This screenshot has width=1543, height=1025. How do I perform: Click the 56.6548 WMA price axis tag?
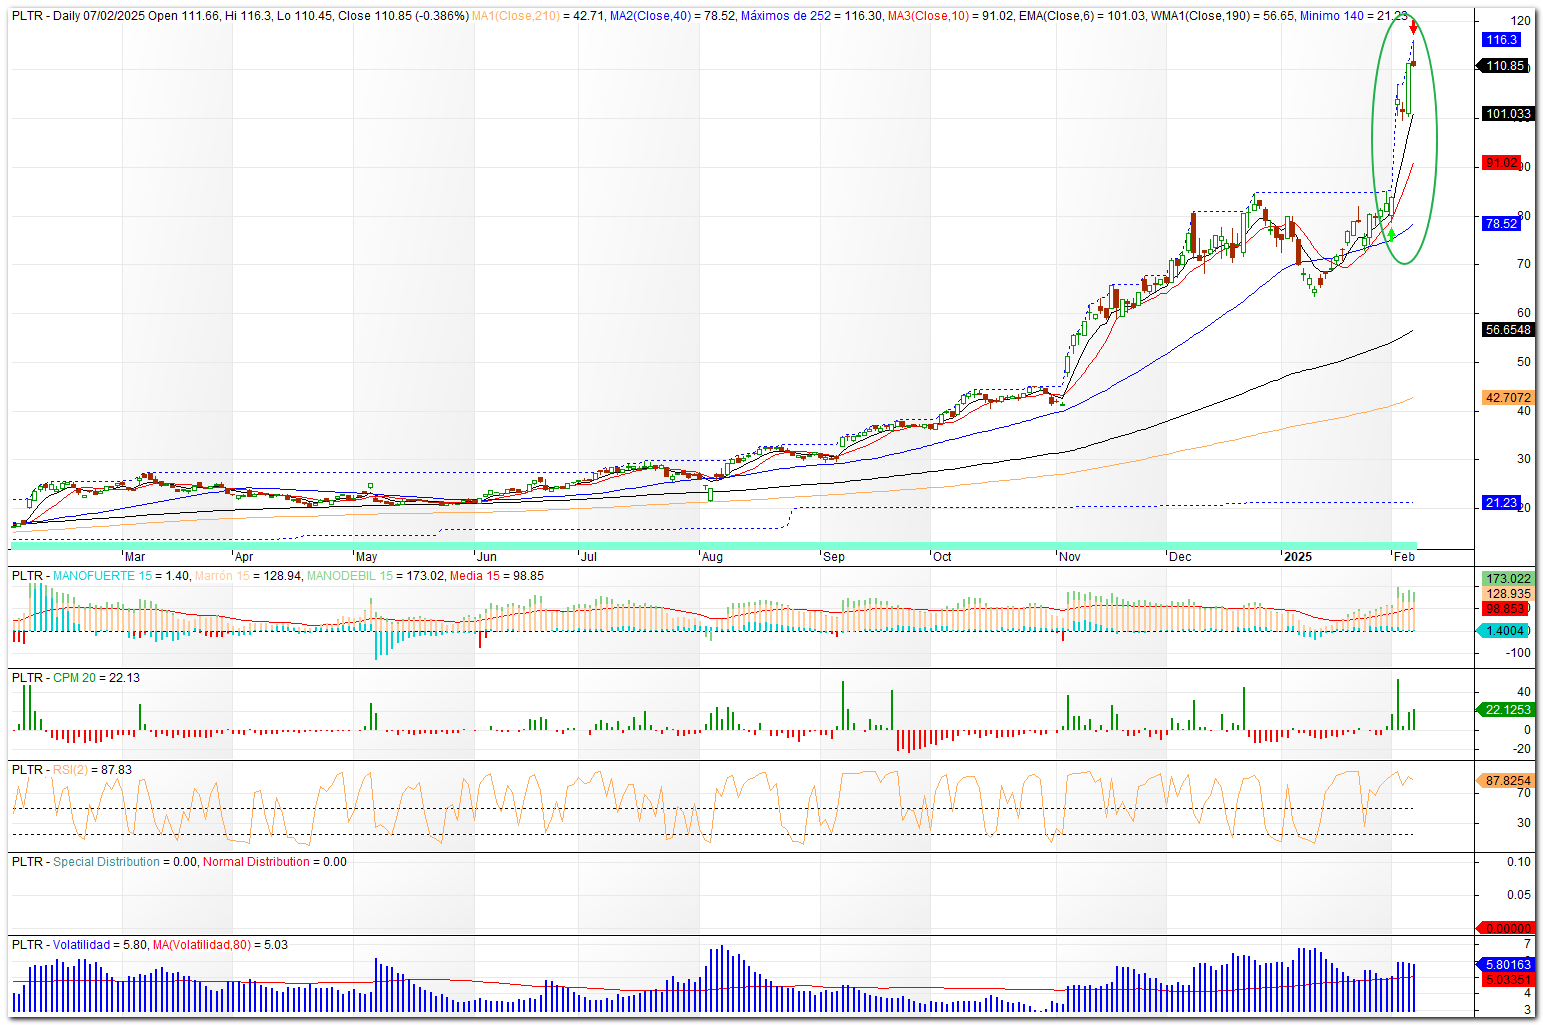pos(1507,330)
